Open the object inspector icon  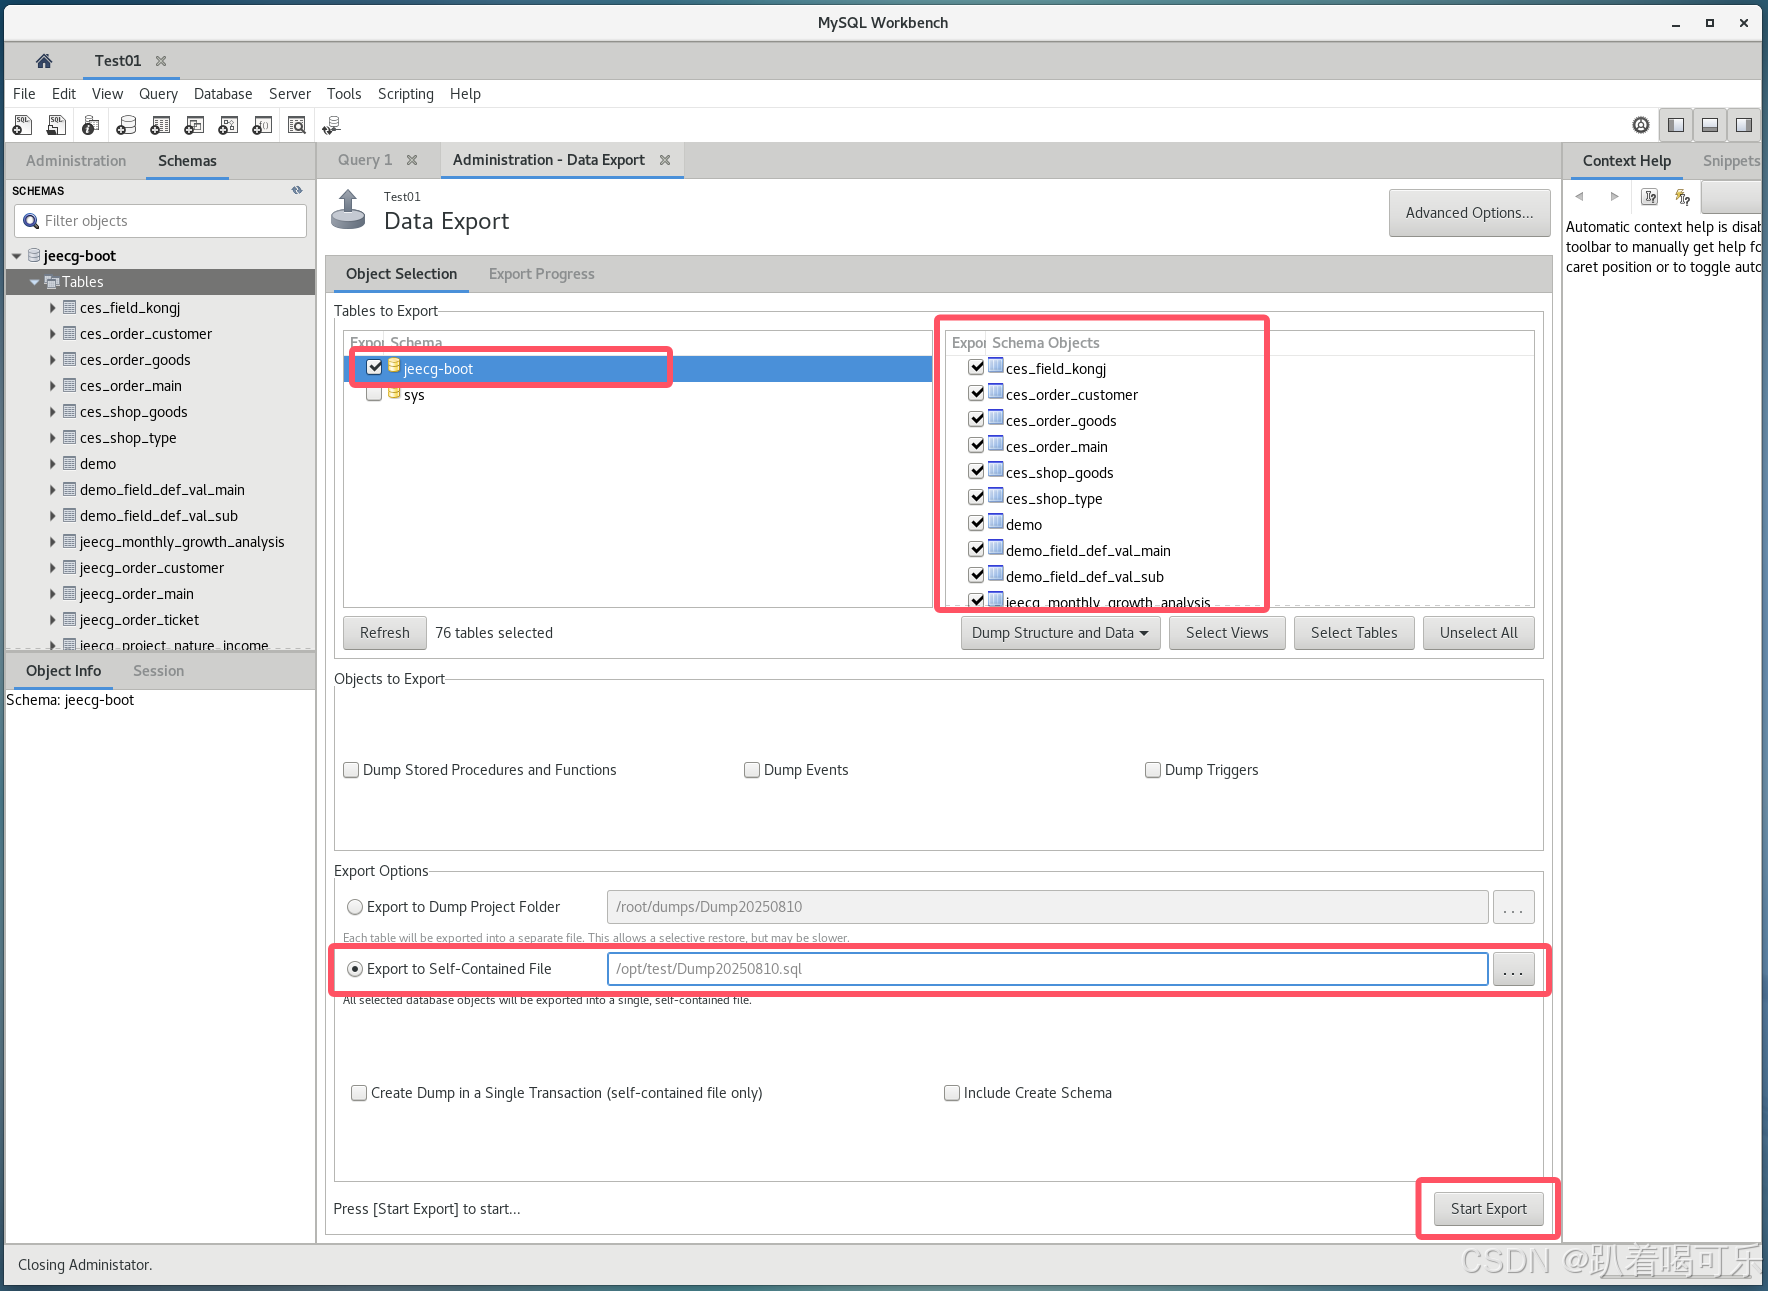tap(91, 125)
